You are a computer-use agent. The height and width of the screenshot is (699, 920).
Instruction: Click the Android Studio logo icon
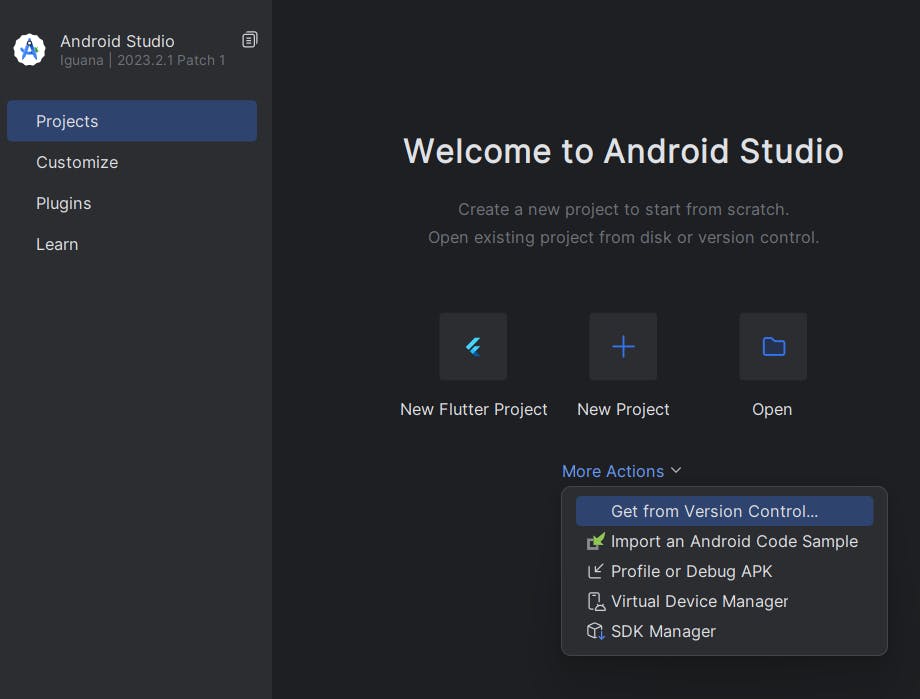(x=29, y=49)
